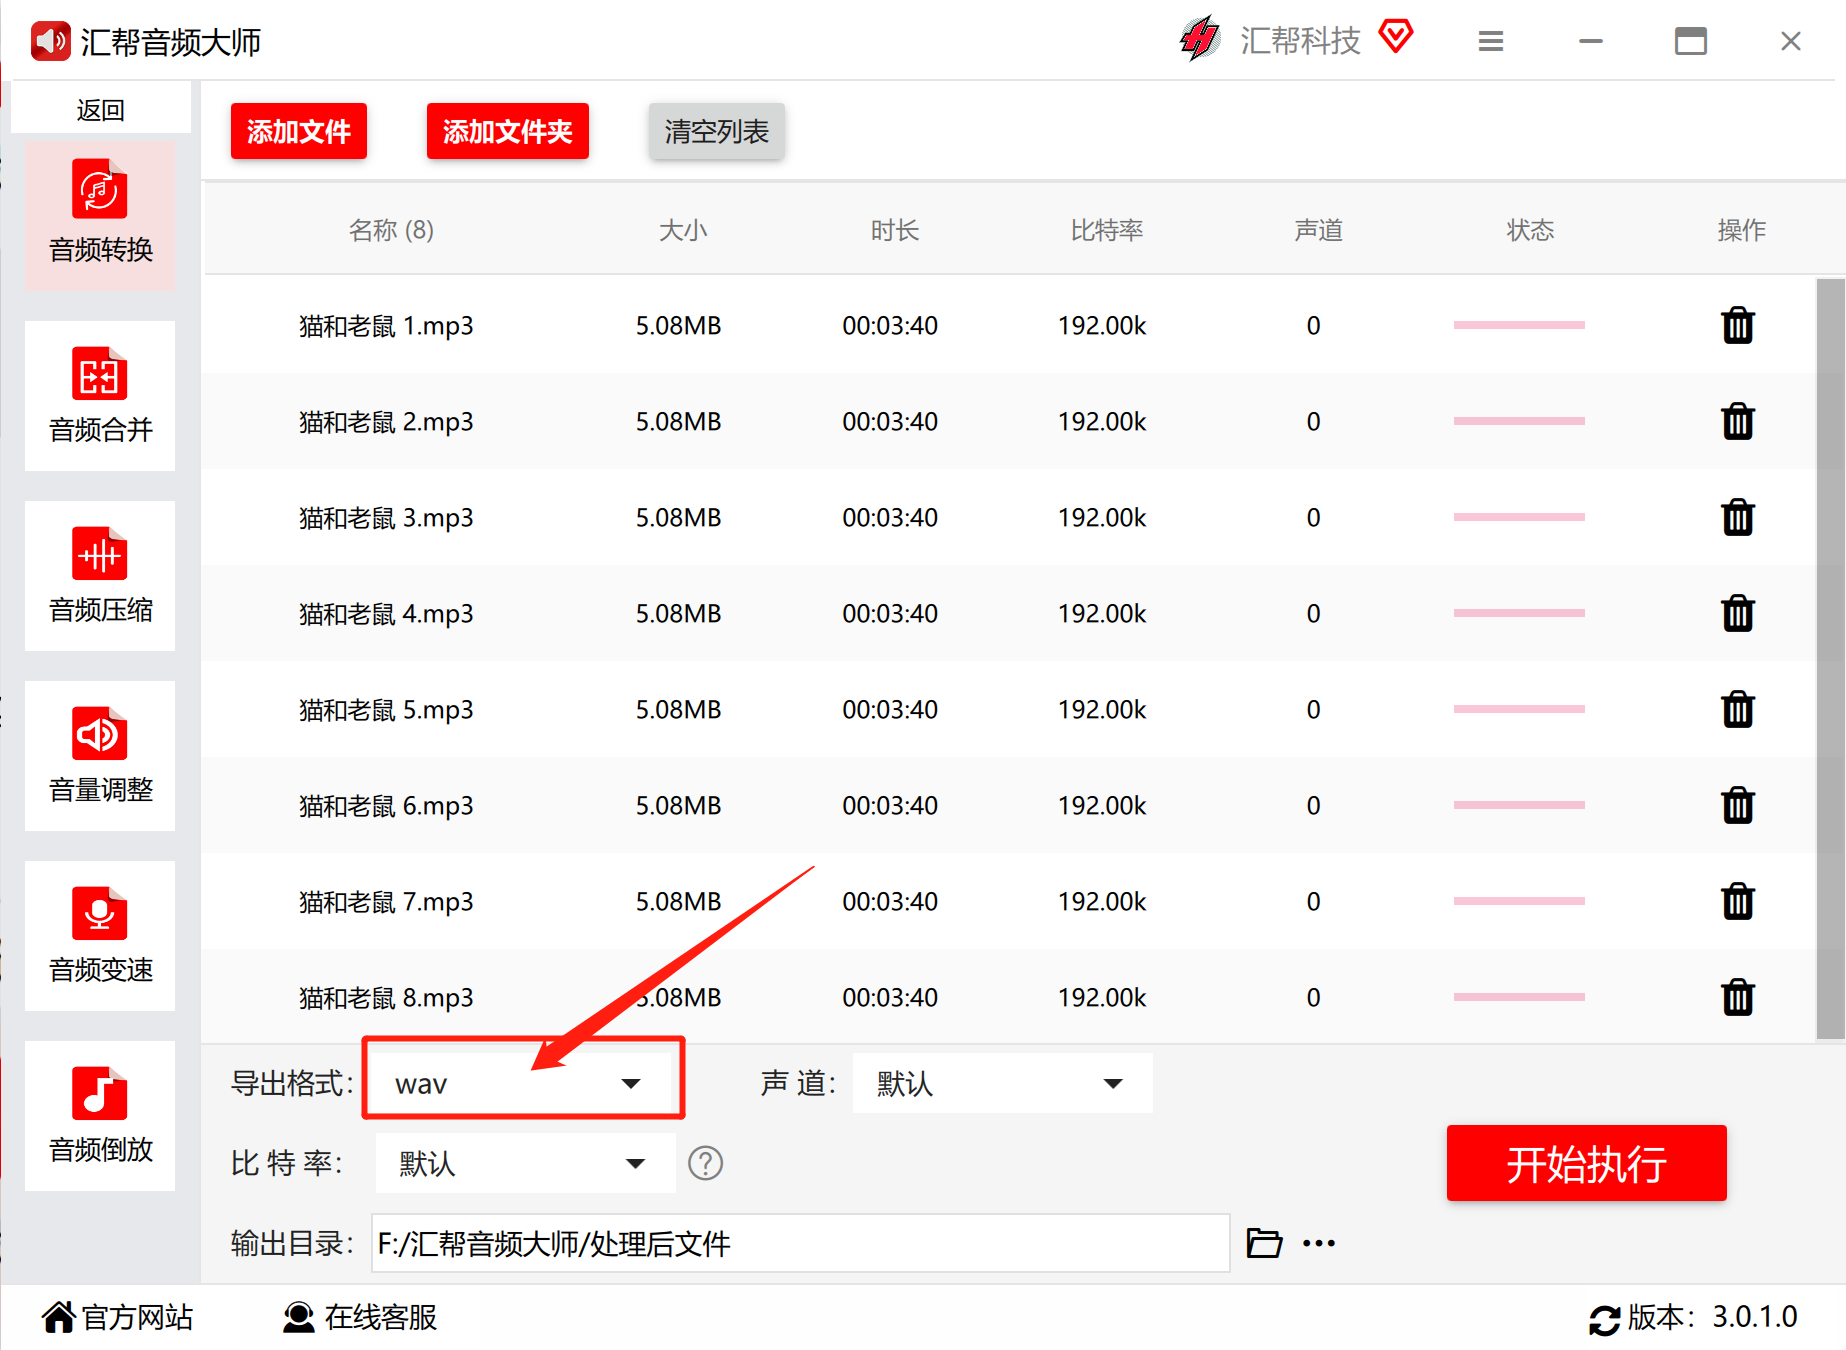Click the 状态 status column header

(x=1531, y=230)
